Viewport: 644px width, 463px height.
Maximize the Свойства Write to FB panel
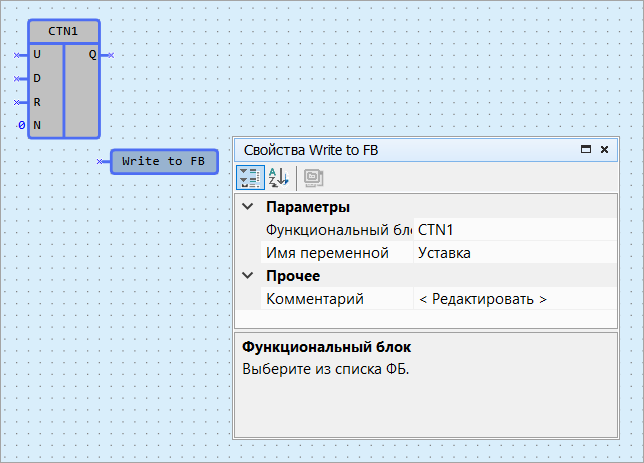586,150
